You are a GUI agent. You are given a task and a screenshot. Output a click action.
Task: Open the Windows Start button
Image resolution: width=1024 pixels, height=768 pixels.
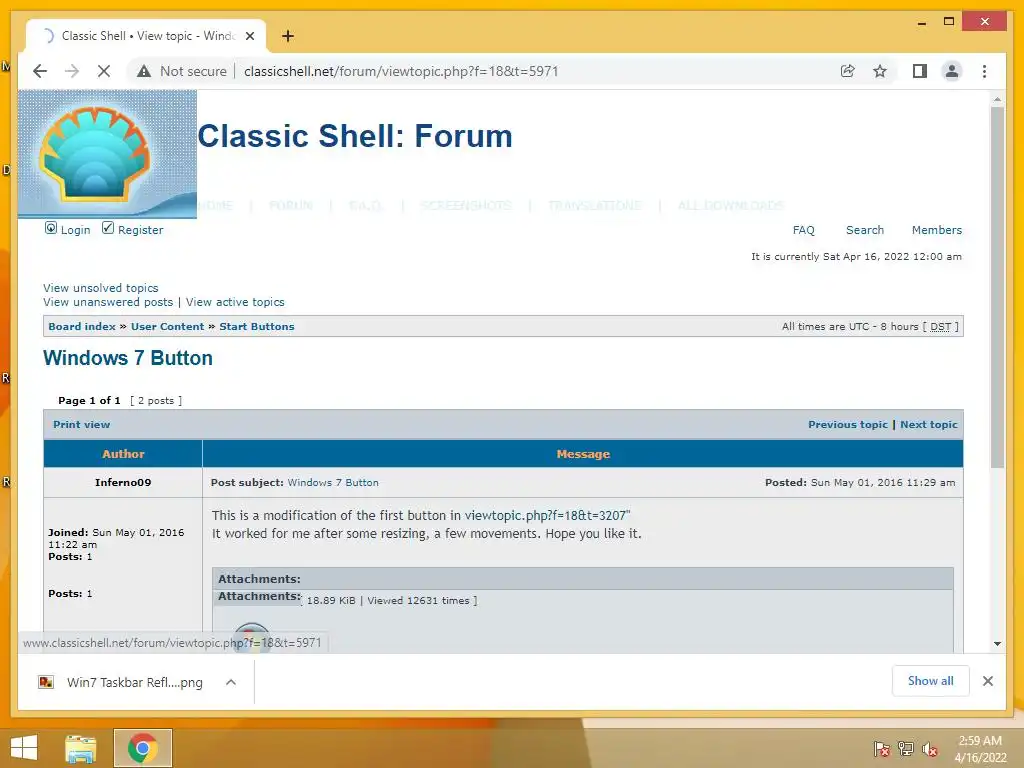24,748
